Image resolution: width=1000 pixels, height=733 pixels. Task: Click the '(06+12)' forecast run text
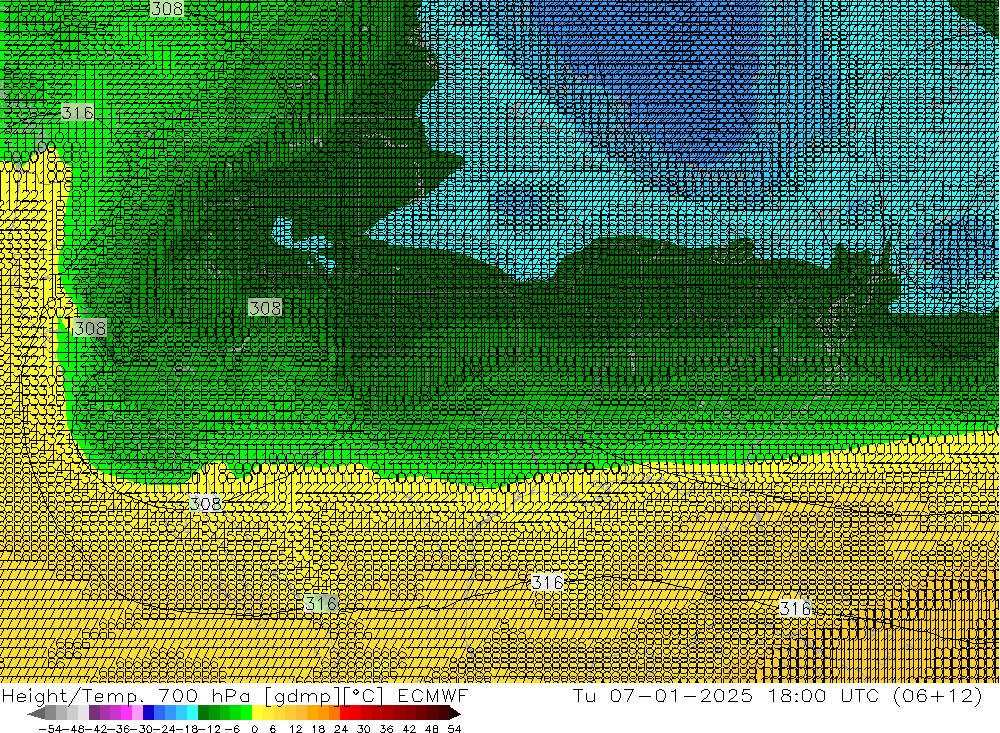click(x=938, y=696)
